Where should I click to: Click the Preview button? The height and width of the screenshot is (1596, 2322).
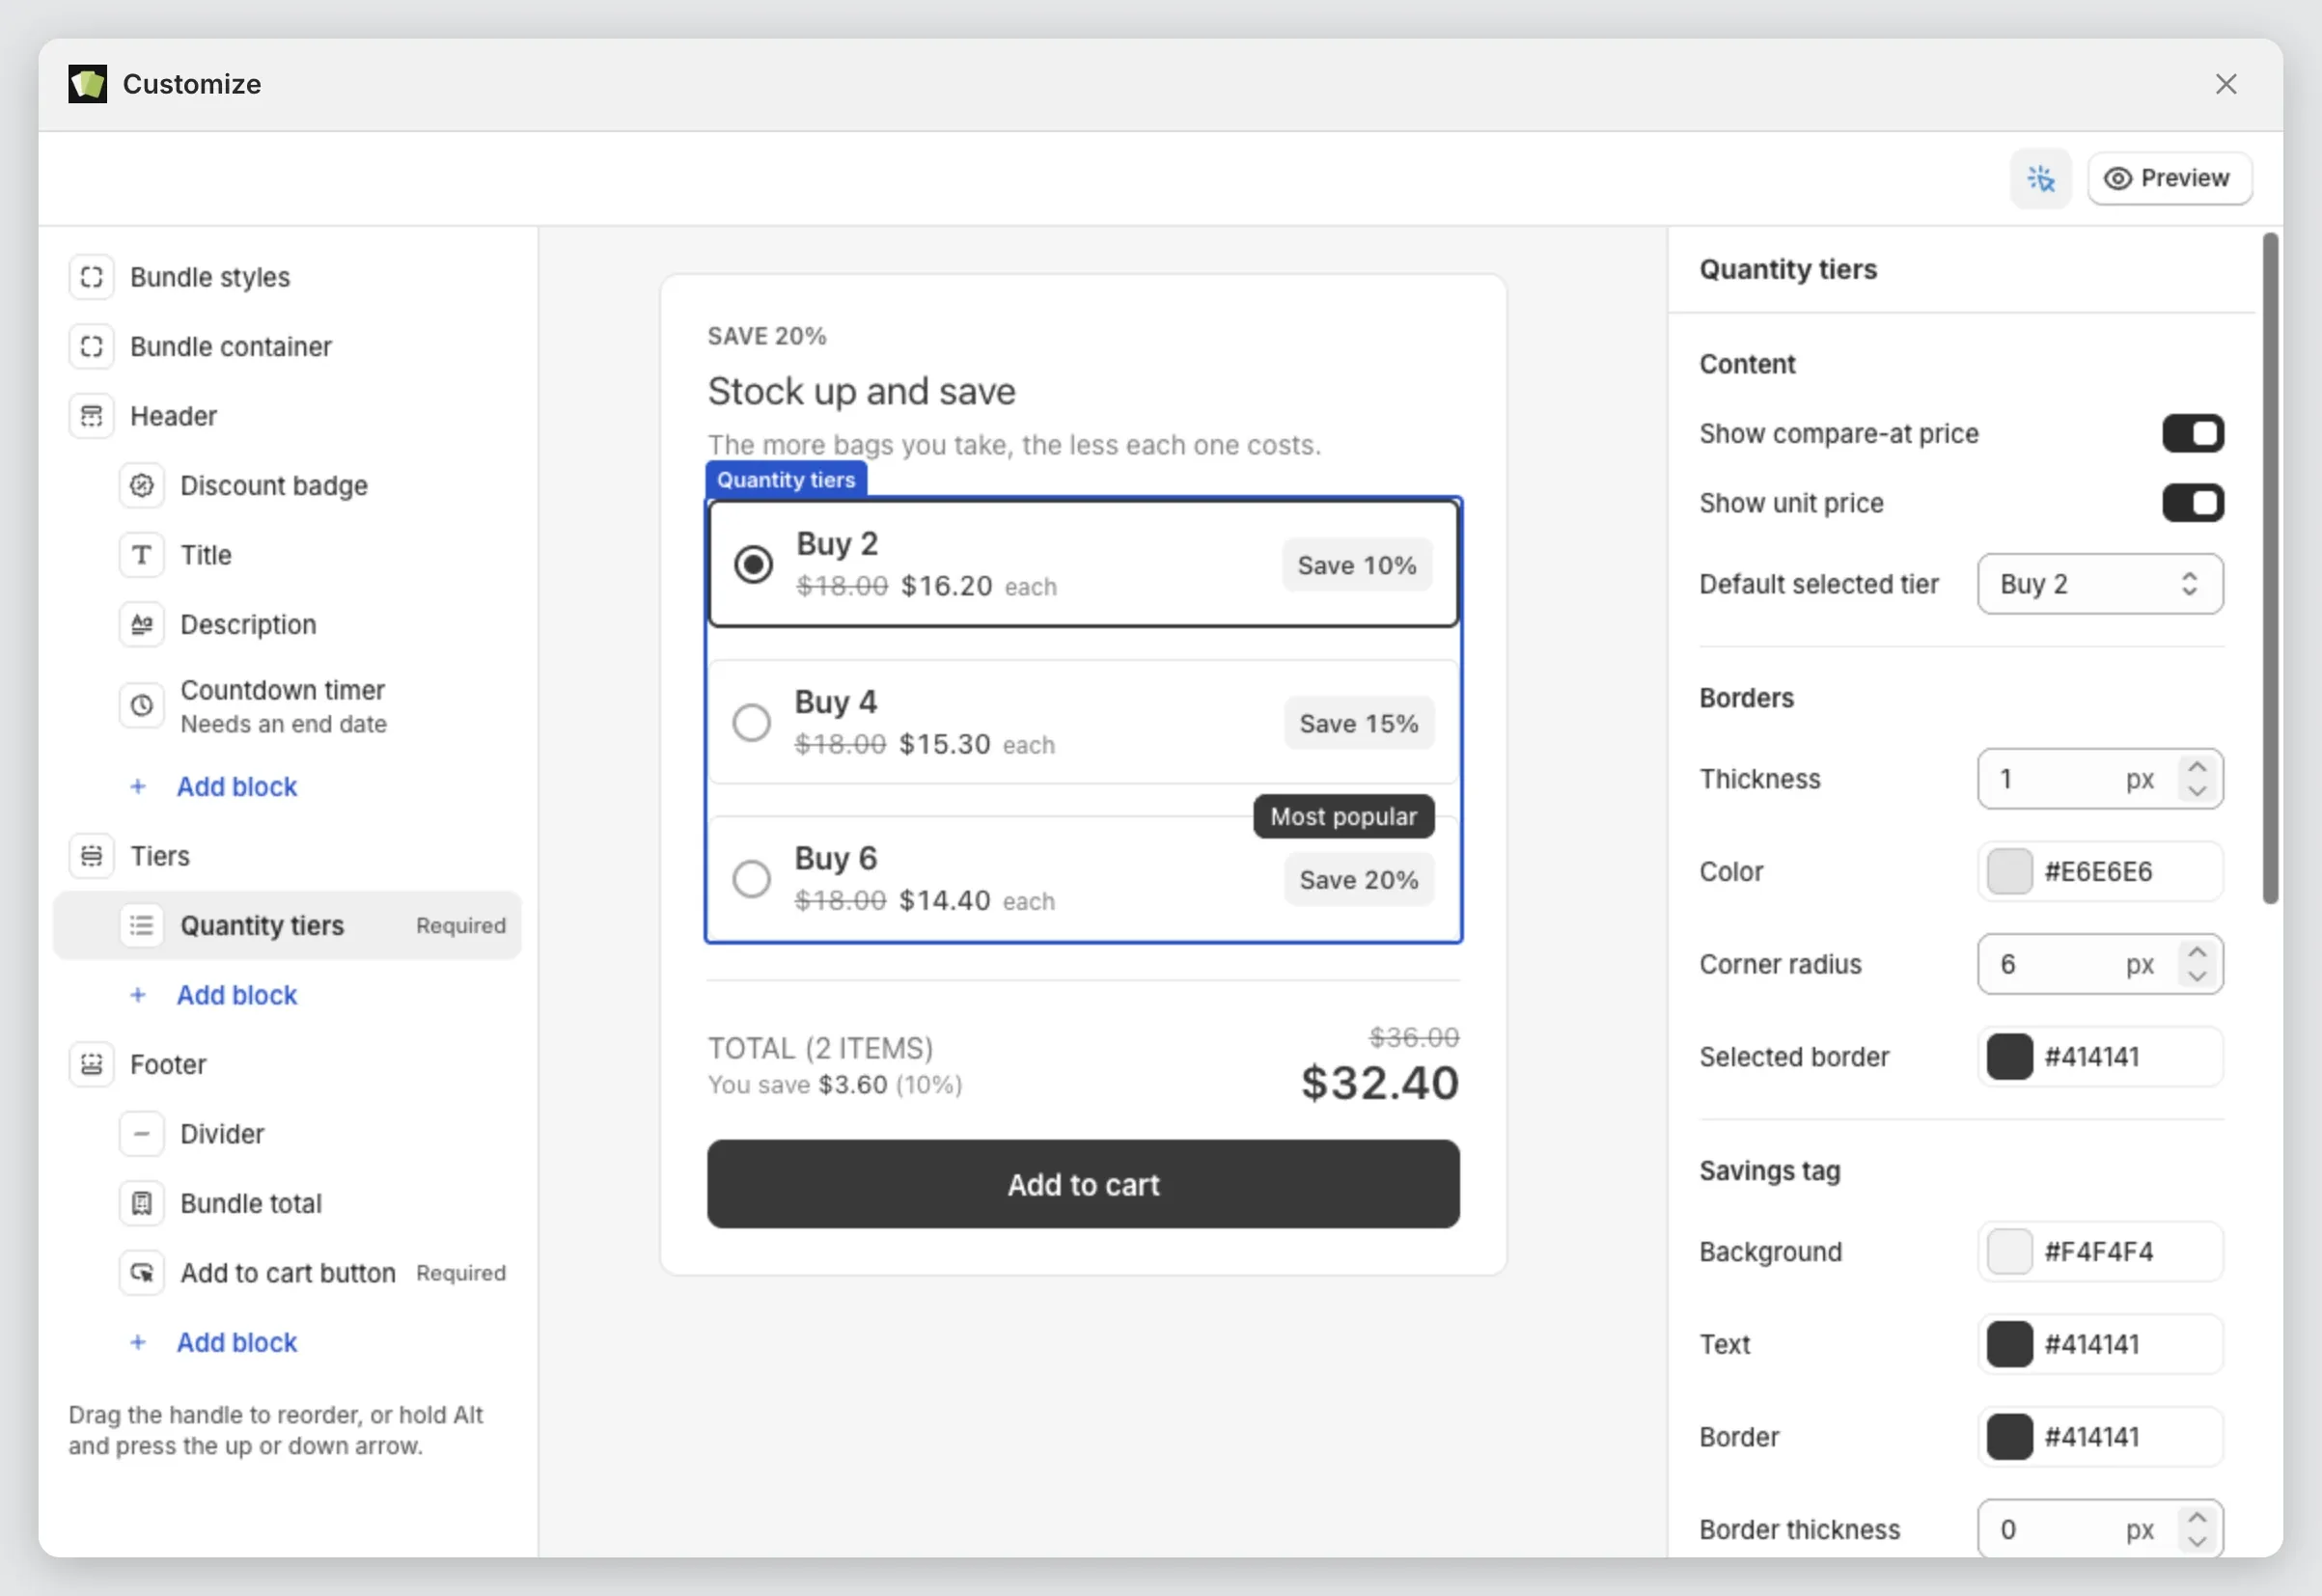2169,179
